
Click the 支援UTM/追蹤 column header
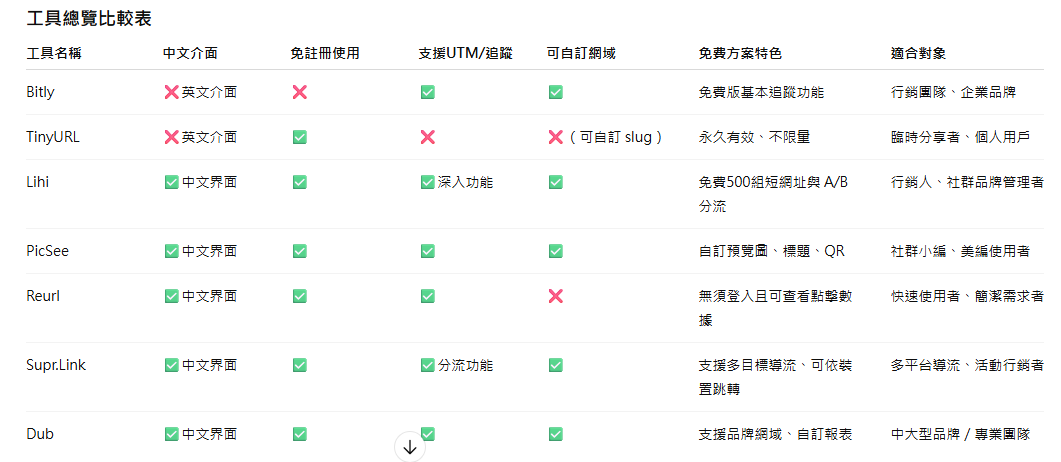point(466,53)
